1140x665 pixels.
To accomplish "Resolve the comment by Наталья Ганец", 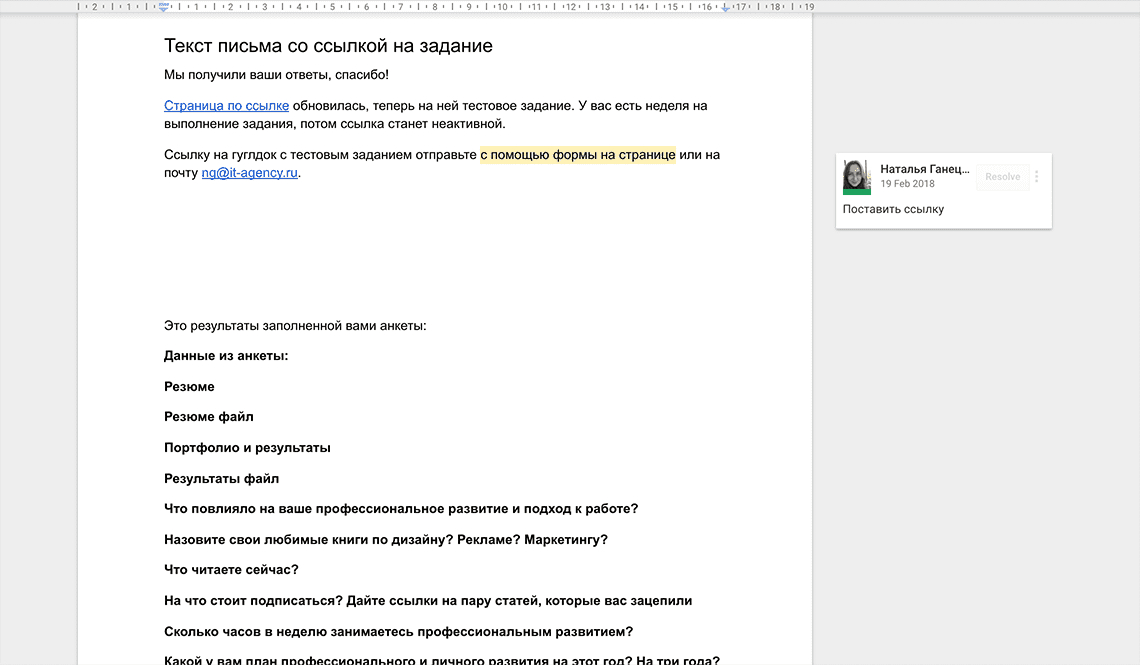I will [1002, 177].
